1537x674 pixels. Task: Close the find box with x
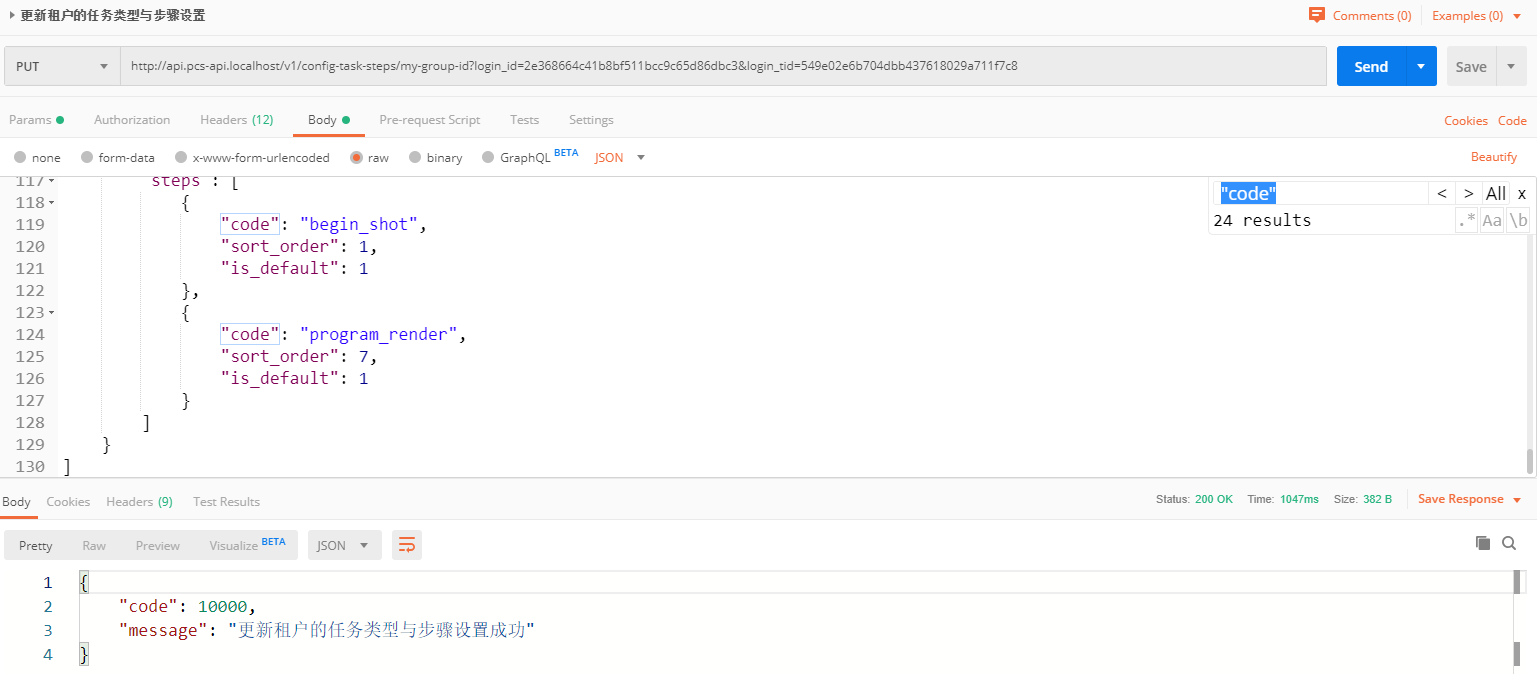[1521, 194]
